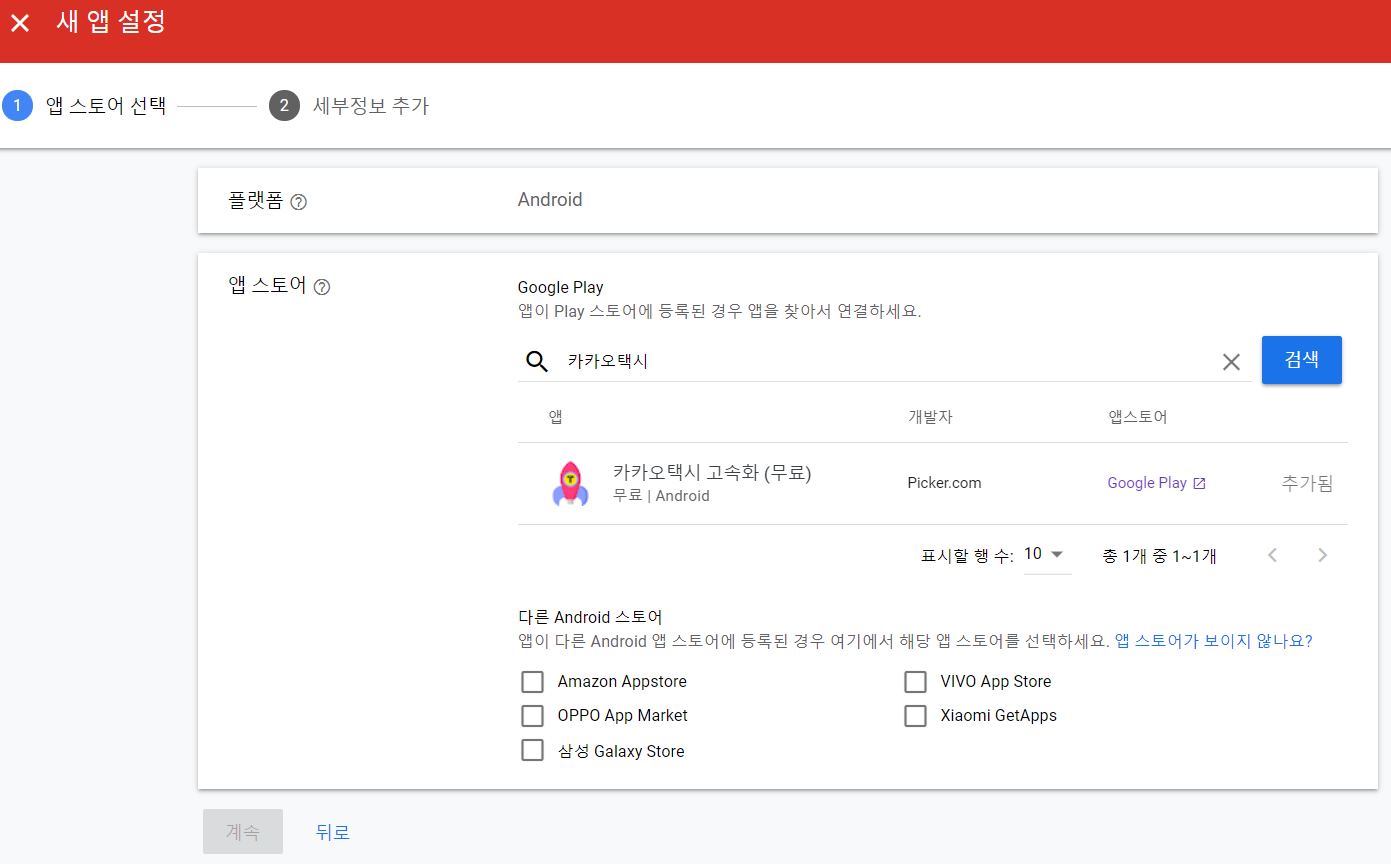Close the new app setup dialog
The image size is (1391, 864).
click(20, 23)
